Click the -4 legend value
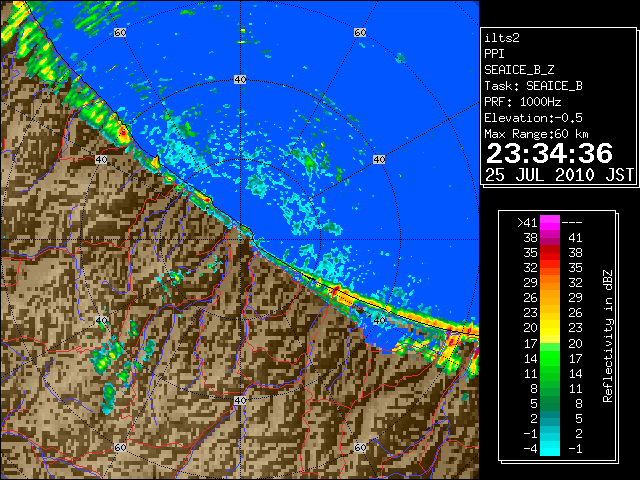This screenshot has height=480, width=640. coord(530,448)
